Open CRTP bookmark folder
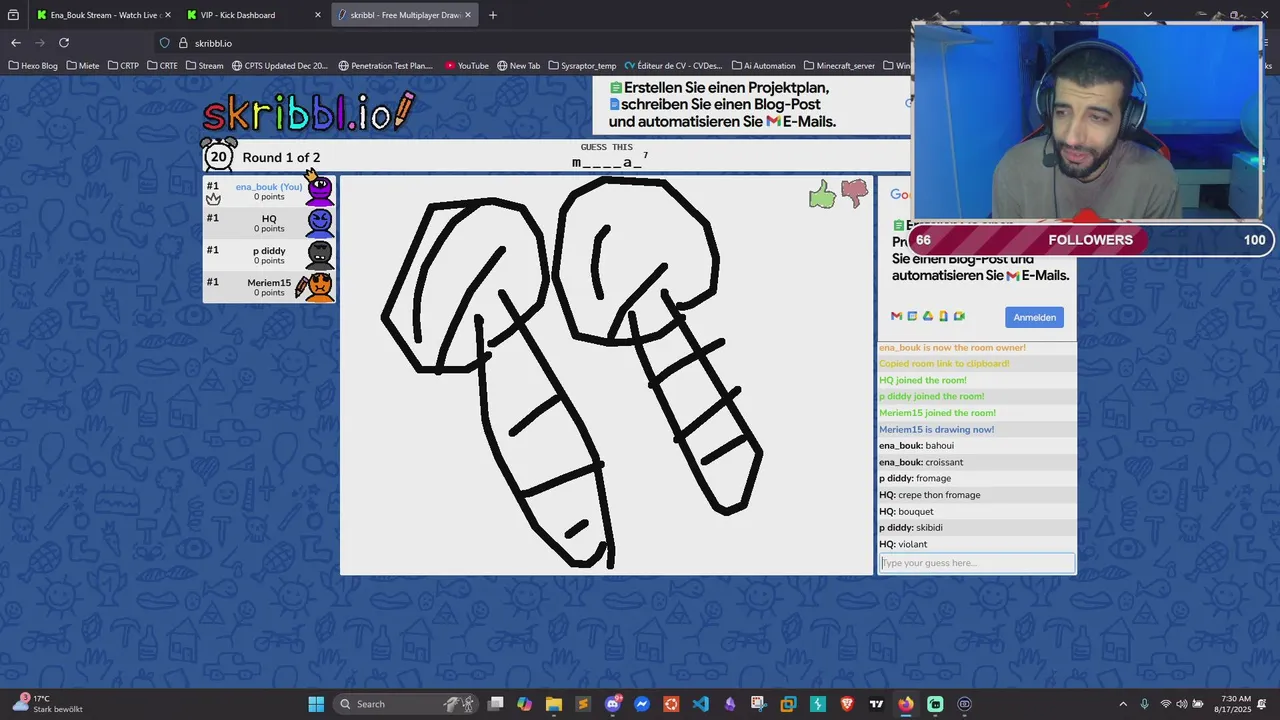Image resolution: width=1280 pixels, height=720 pixels. tap(122, 66)
